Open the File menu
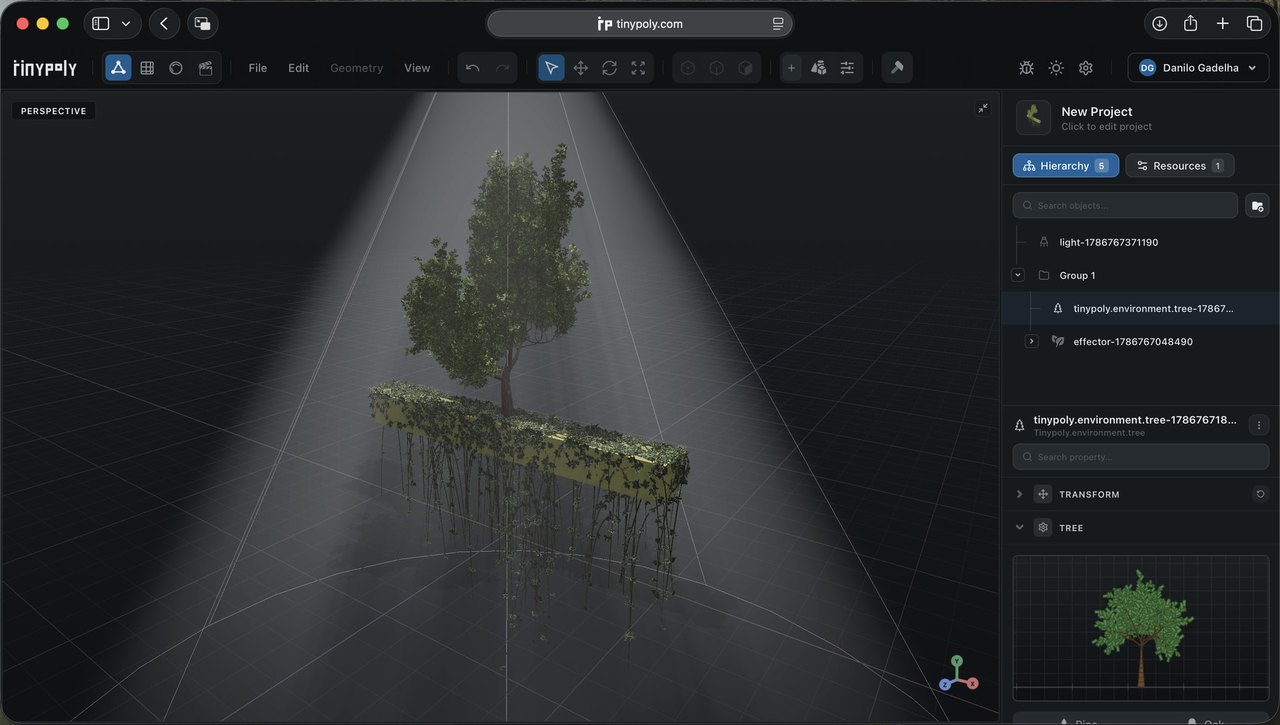1280x725 pixels. point(258,68)
